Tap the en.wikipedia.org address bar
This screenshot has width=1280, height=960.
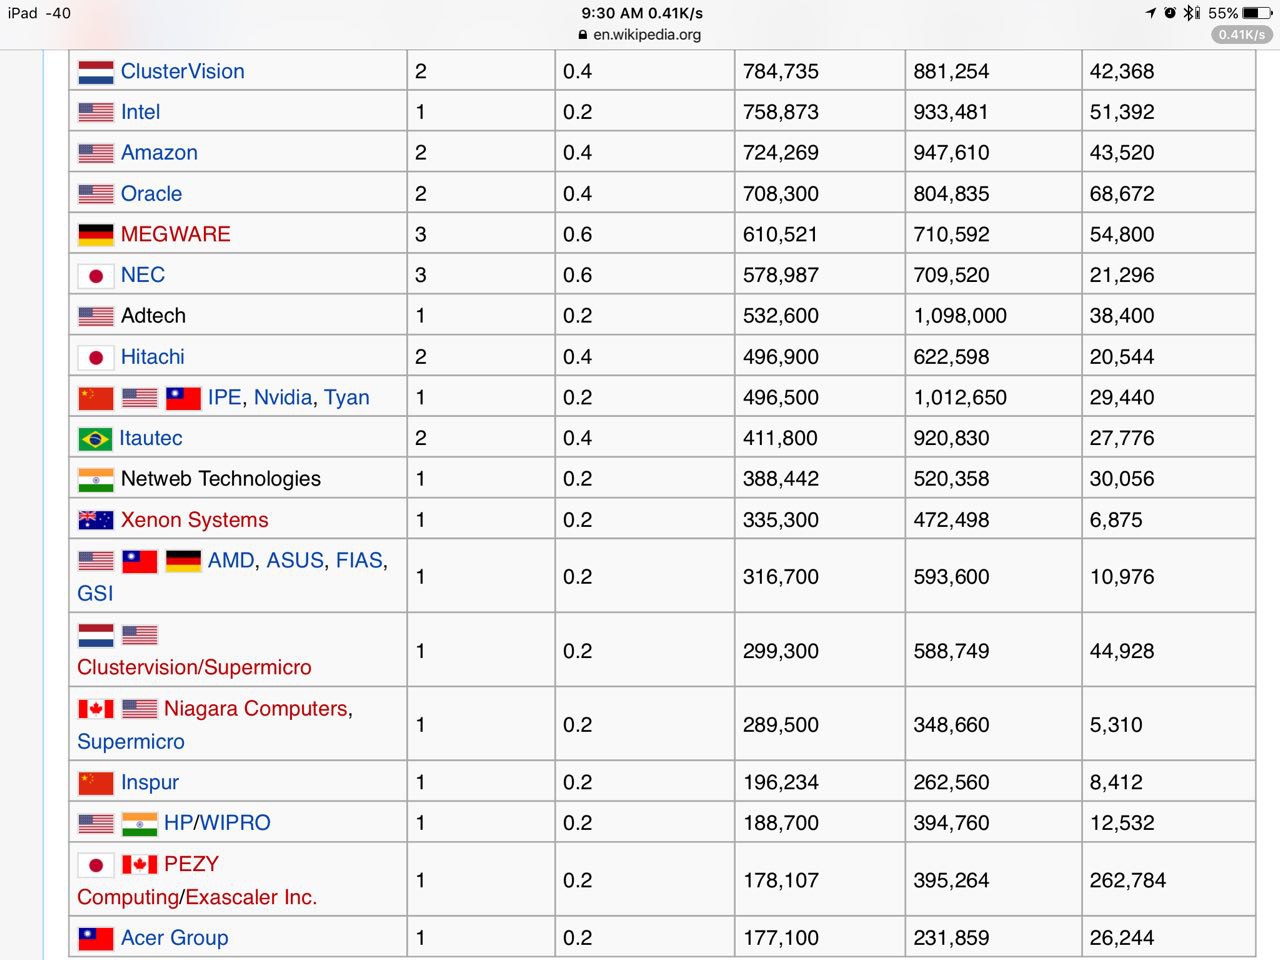point(646,34)
